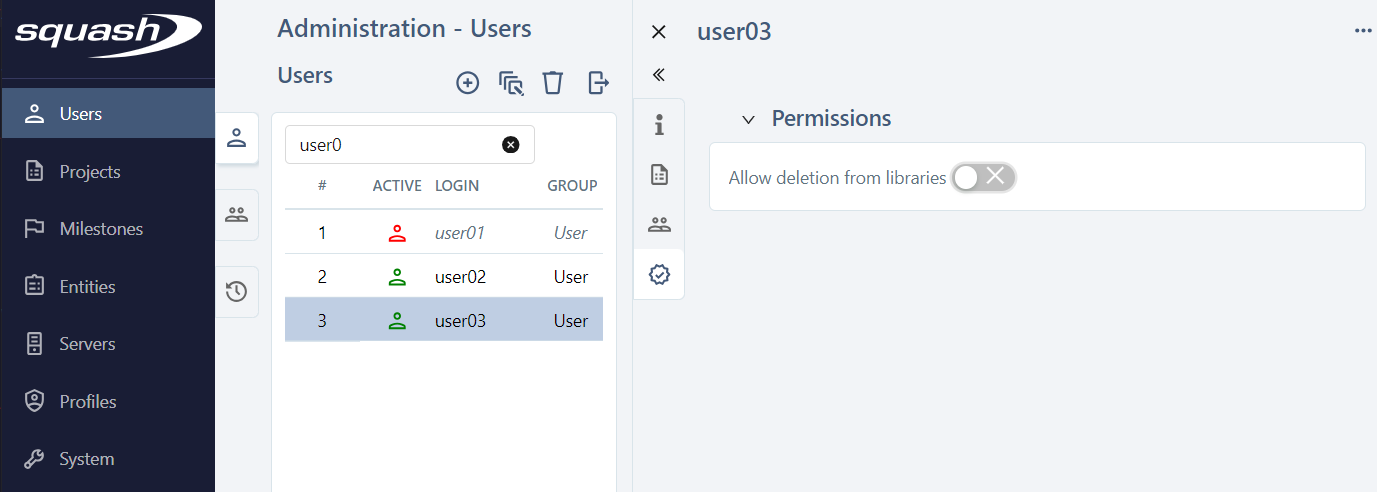Click the delete users trash icon

[x=553, y=83]
